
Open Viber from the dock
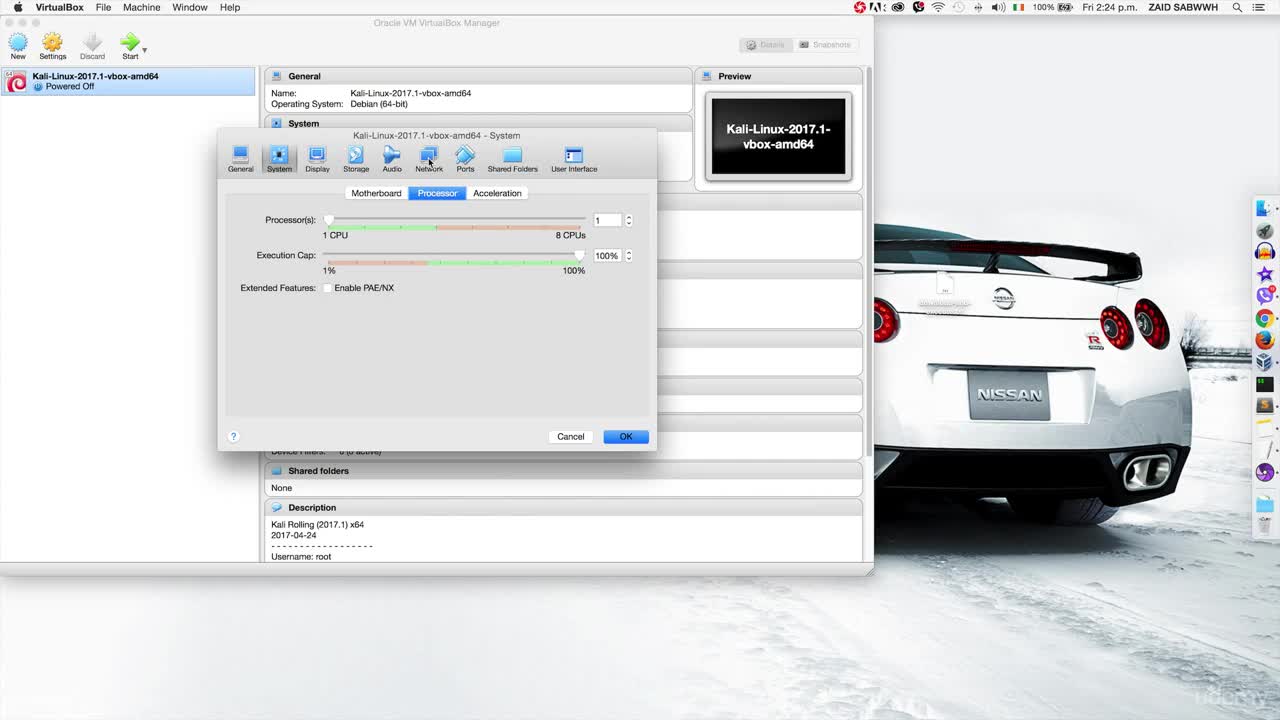tap(1265, 296)
